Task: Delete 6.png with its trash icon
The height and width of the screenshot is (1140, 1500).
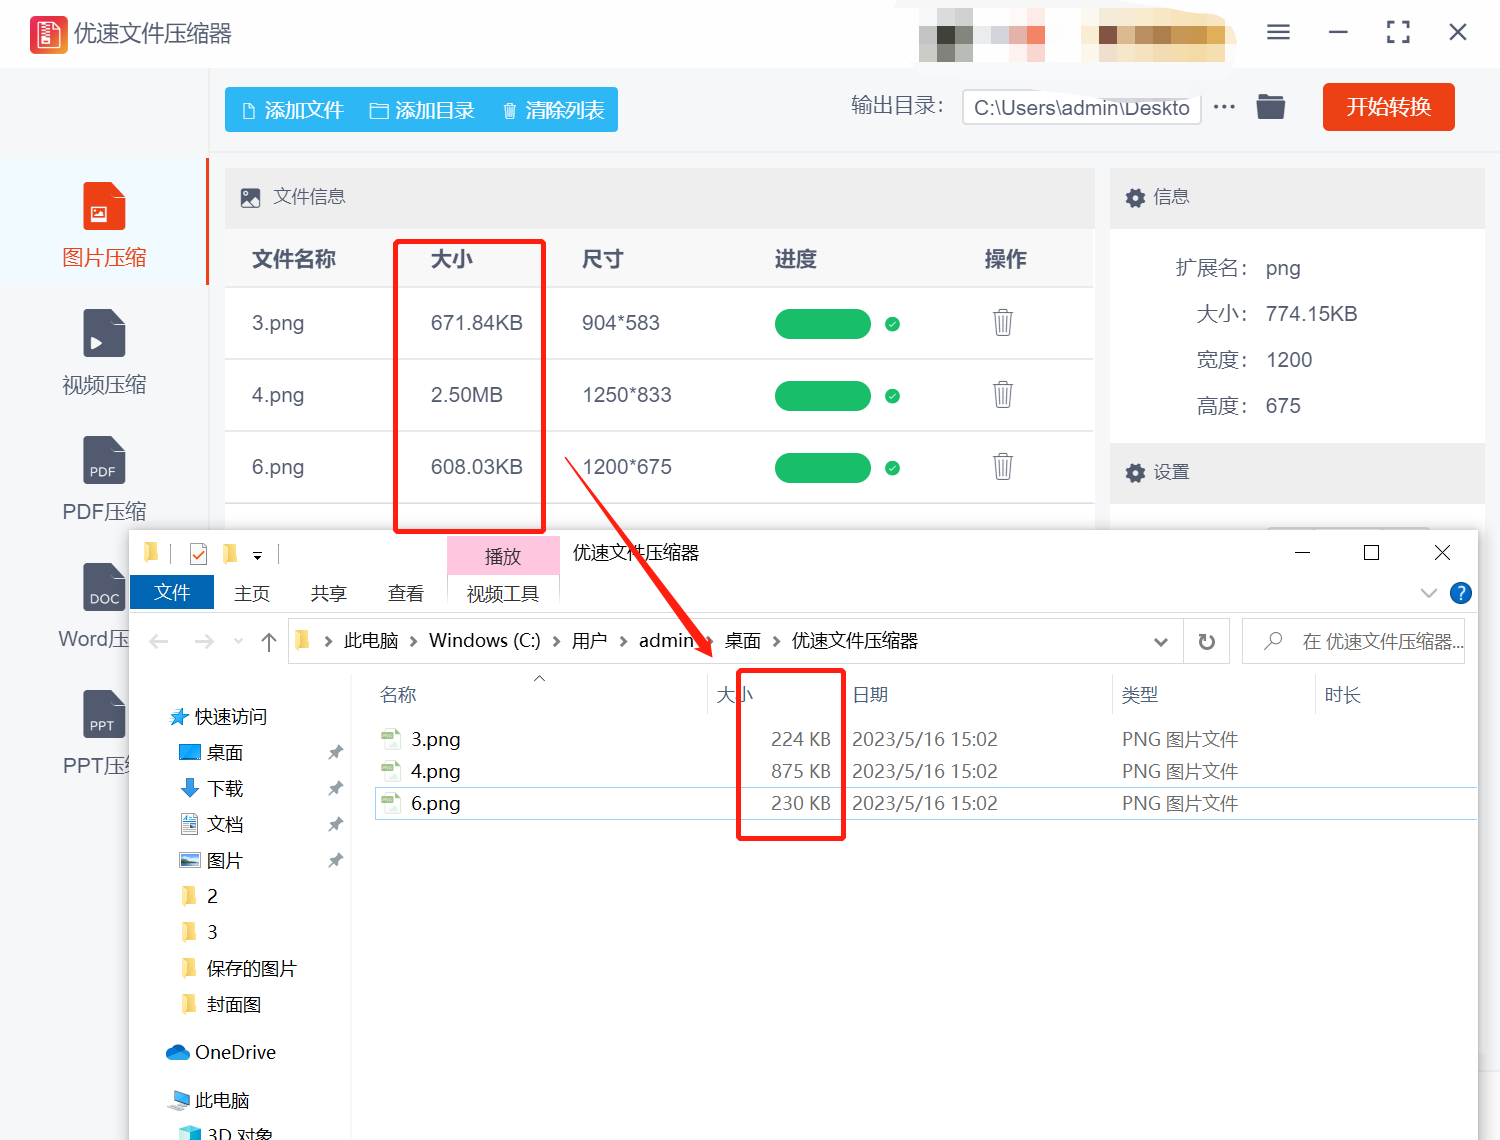Action: (x=1003, y=466)
